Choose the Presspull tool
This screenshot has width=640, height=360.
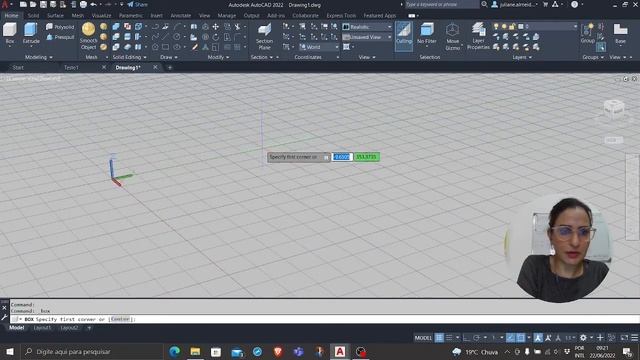[60, 37]
